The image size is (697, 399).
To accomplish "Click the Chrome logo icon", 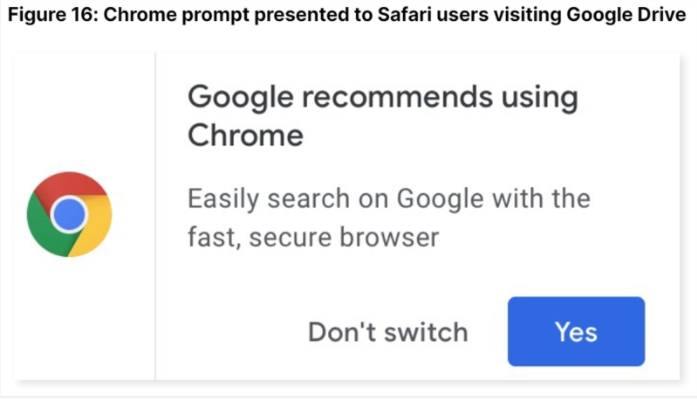I will pyautogui.click(x=69, y=214).
